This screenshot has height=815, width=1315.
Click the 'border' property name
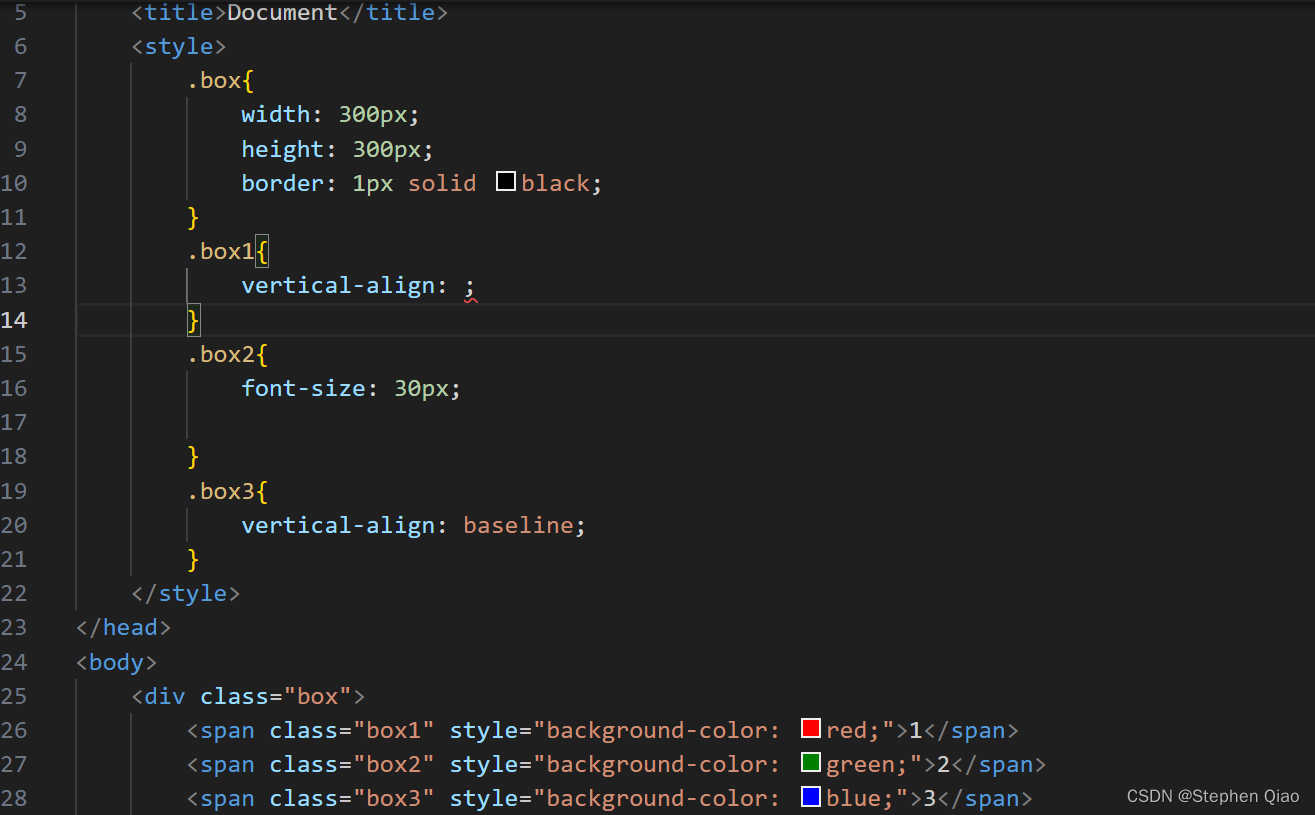[283, 183]
